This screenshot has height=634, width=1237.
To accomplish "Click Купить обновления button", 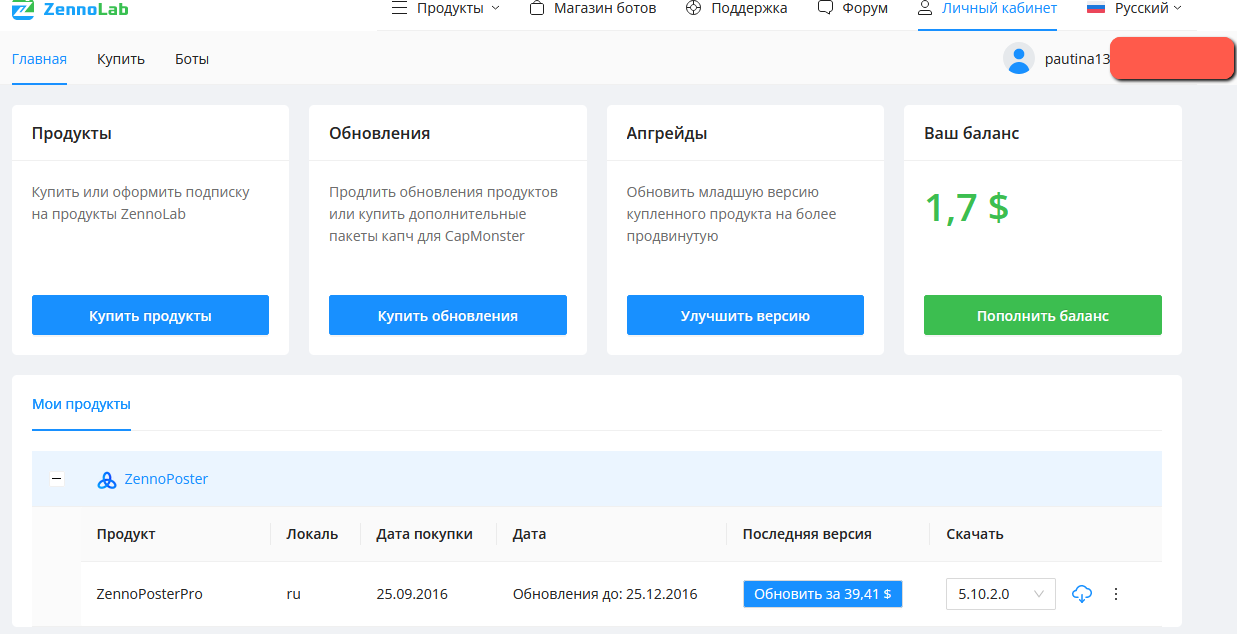I will [x=448, y=315].
